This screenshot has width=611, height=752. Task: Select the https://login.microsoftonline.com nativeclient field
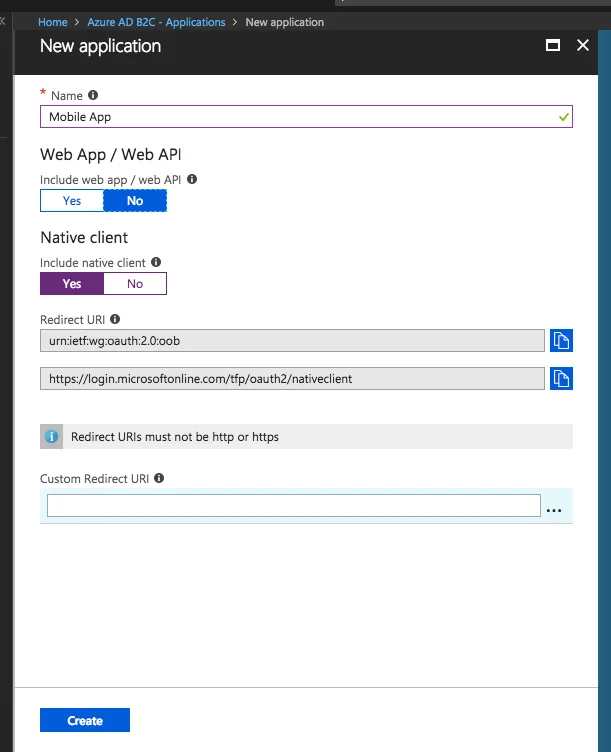[x=292, y=378]
